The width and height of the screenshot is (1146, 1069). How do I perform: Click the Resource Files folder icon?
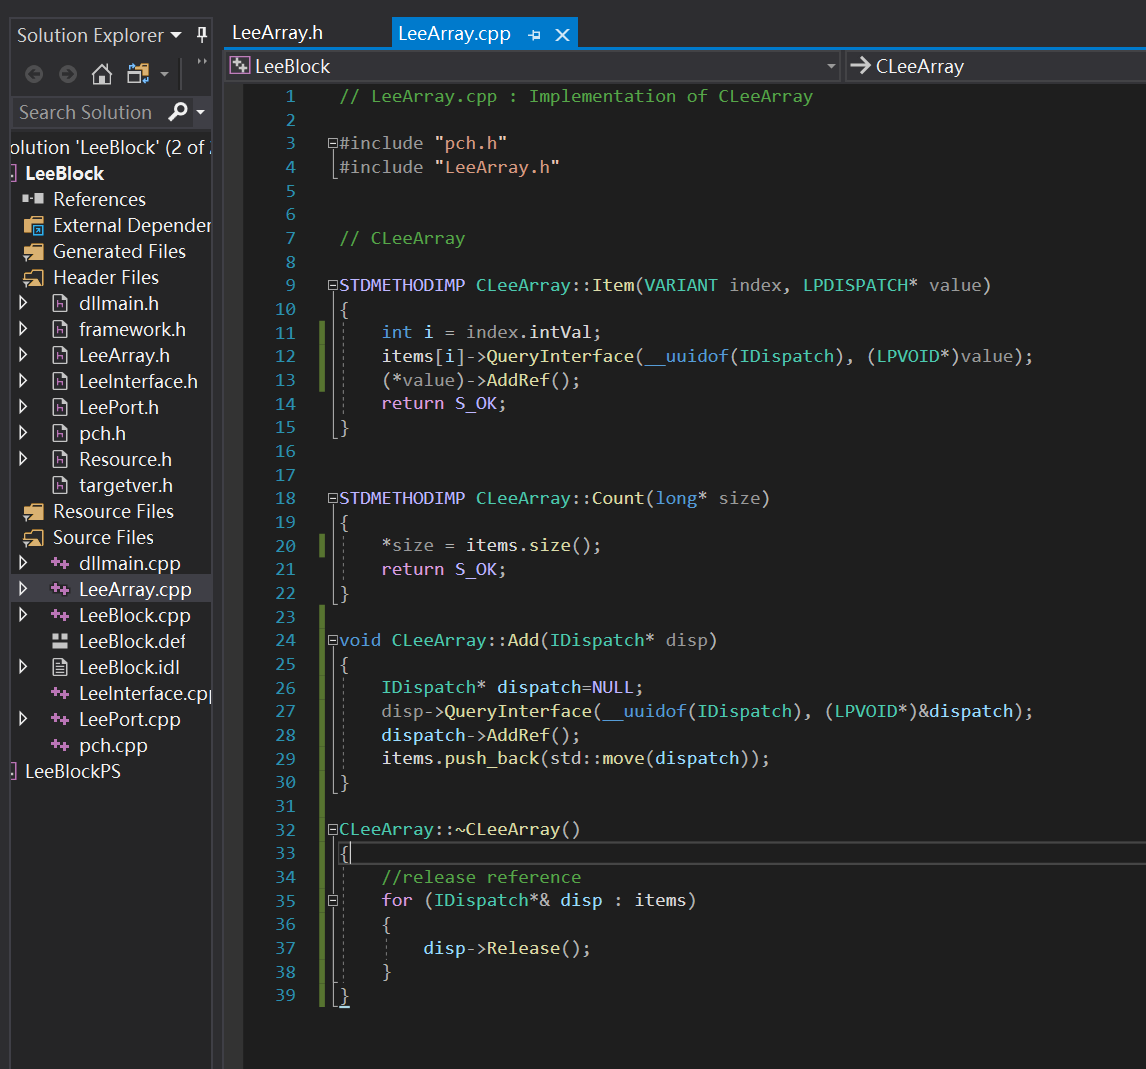[34, 511]
